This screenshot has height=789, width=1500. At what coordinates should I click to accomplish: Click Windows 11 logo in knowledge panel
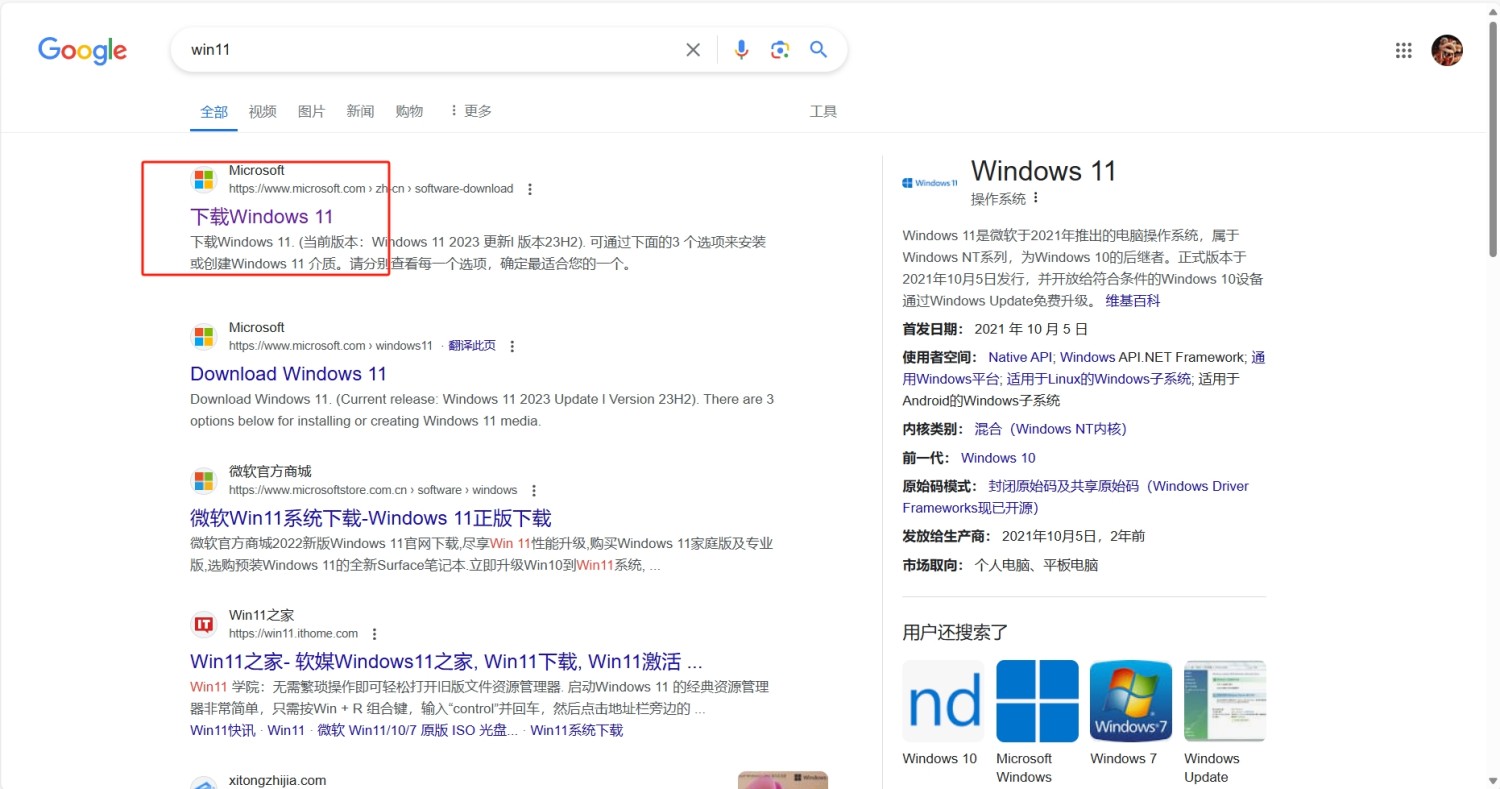click(x=930, y=183)
